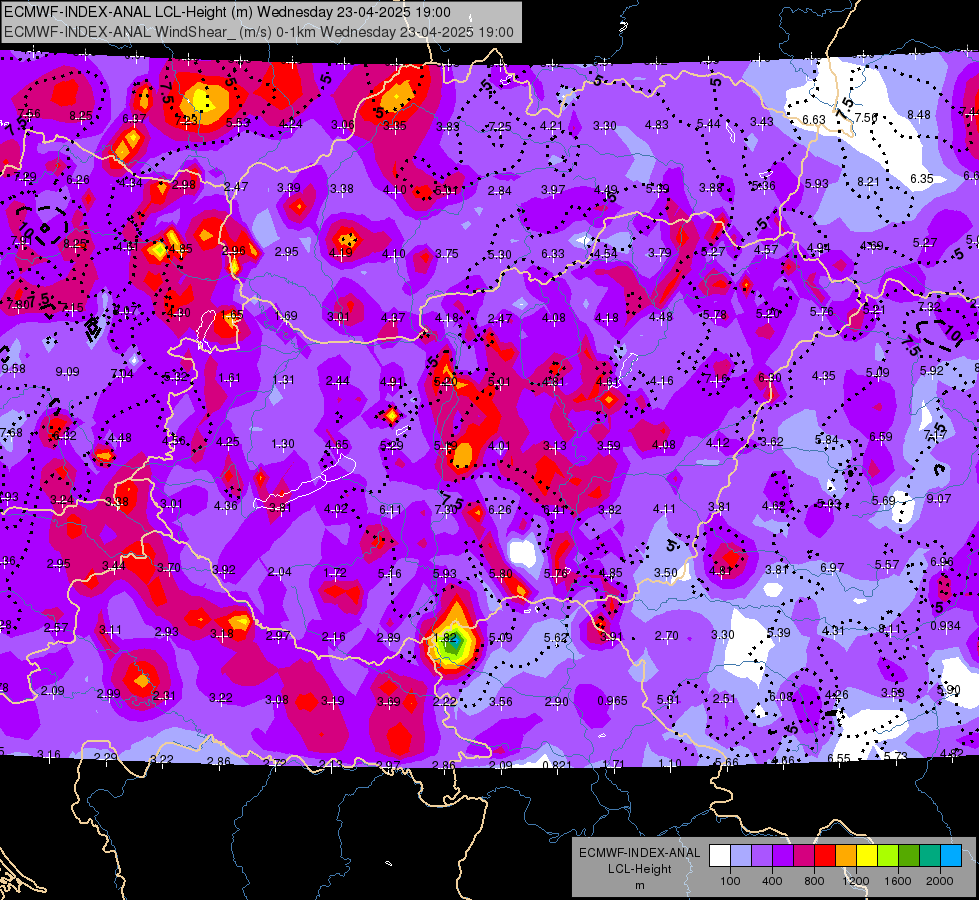Click the light lavender legend swatch
This screenshot has width=979, height=900.
click(x=741, y=856)
